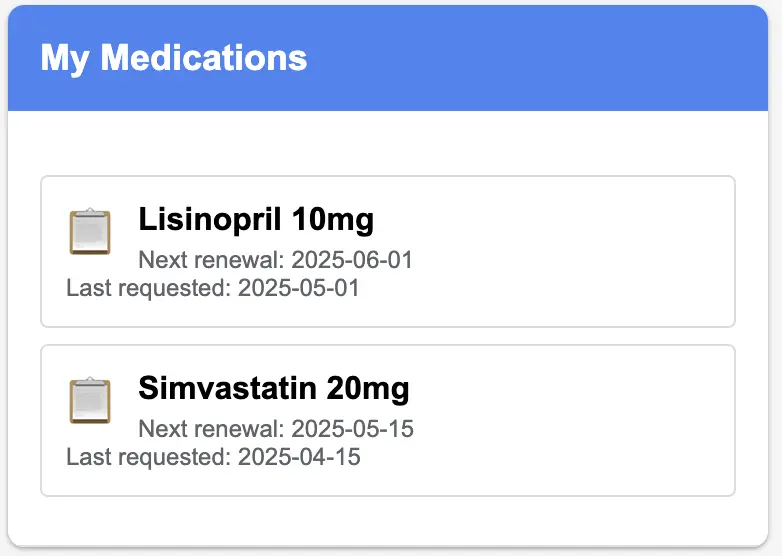The width and height of the screenshot is (782, 556).
Task: Click empty area of blue header bar
Action: pos(539,58)
